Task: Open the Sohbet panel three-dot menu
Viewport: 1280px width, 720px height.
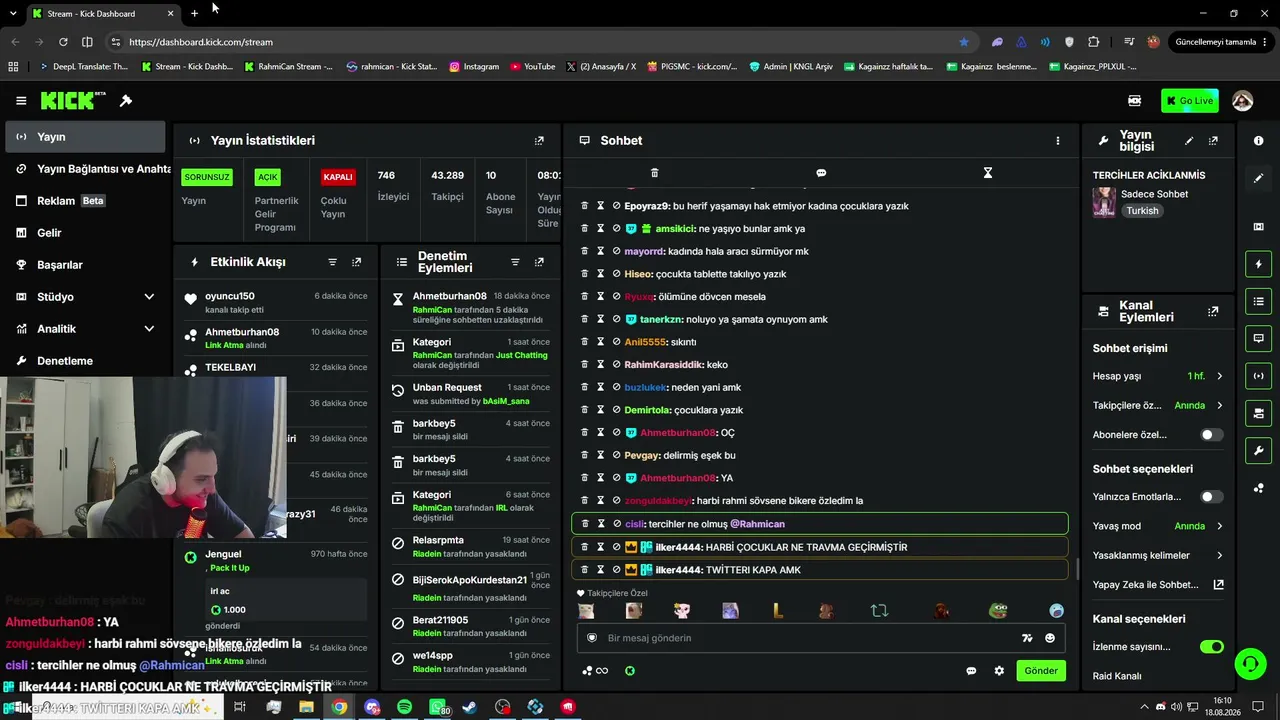Action: point(1058,141)
